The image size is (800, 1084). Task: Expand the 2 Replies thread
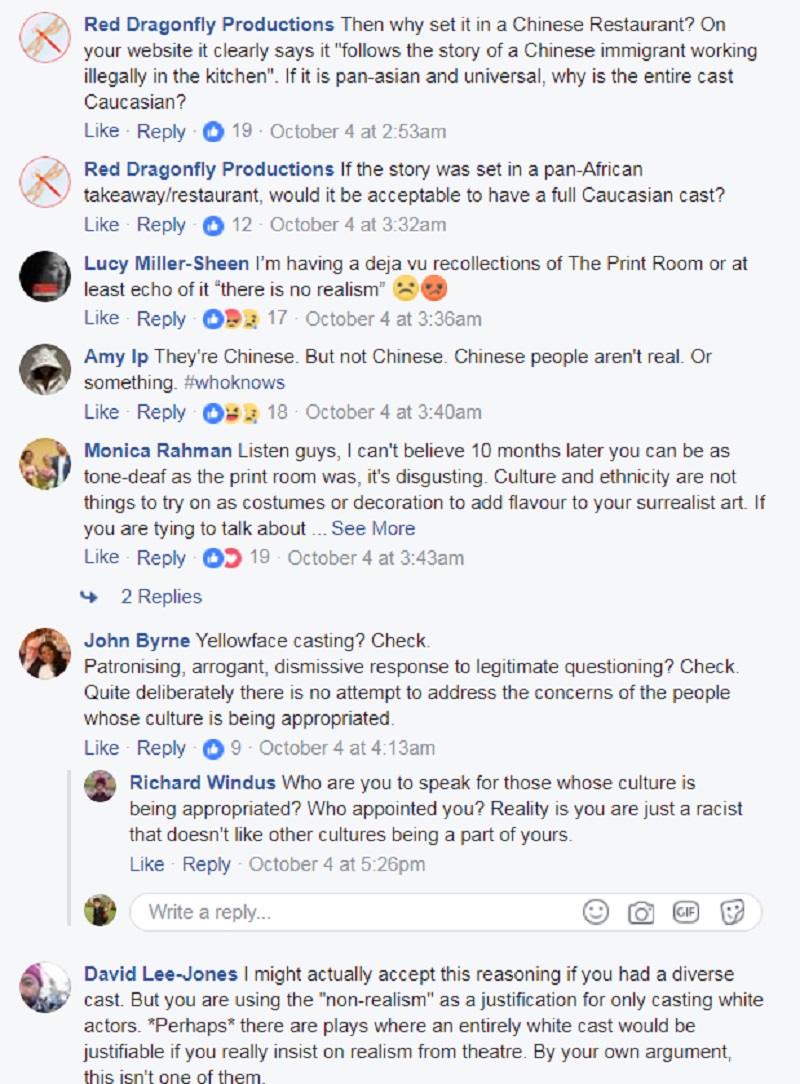(x=161, y=597)
